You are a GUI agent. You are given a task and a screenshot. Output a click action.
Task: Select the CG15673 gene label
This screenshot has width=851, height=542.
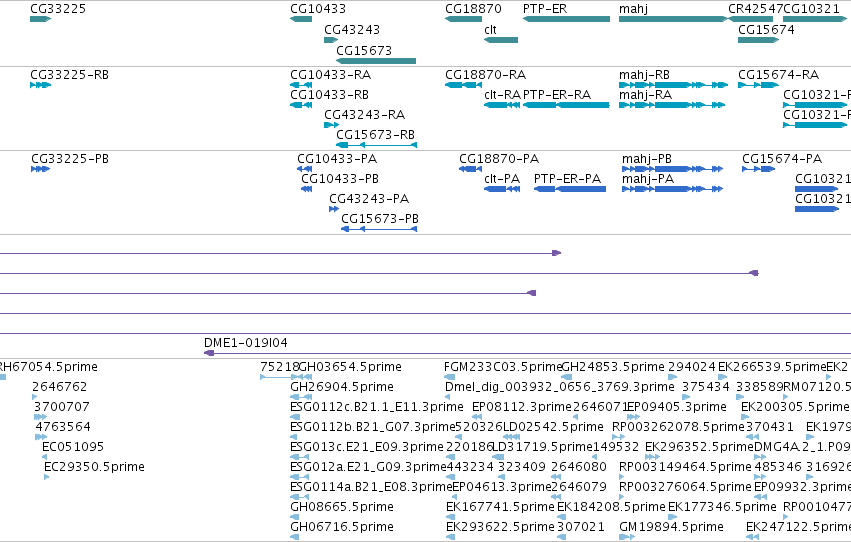click(364, 50)
